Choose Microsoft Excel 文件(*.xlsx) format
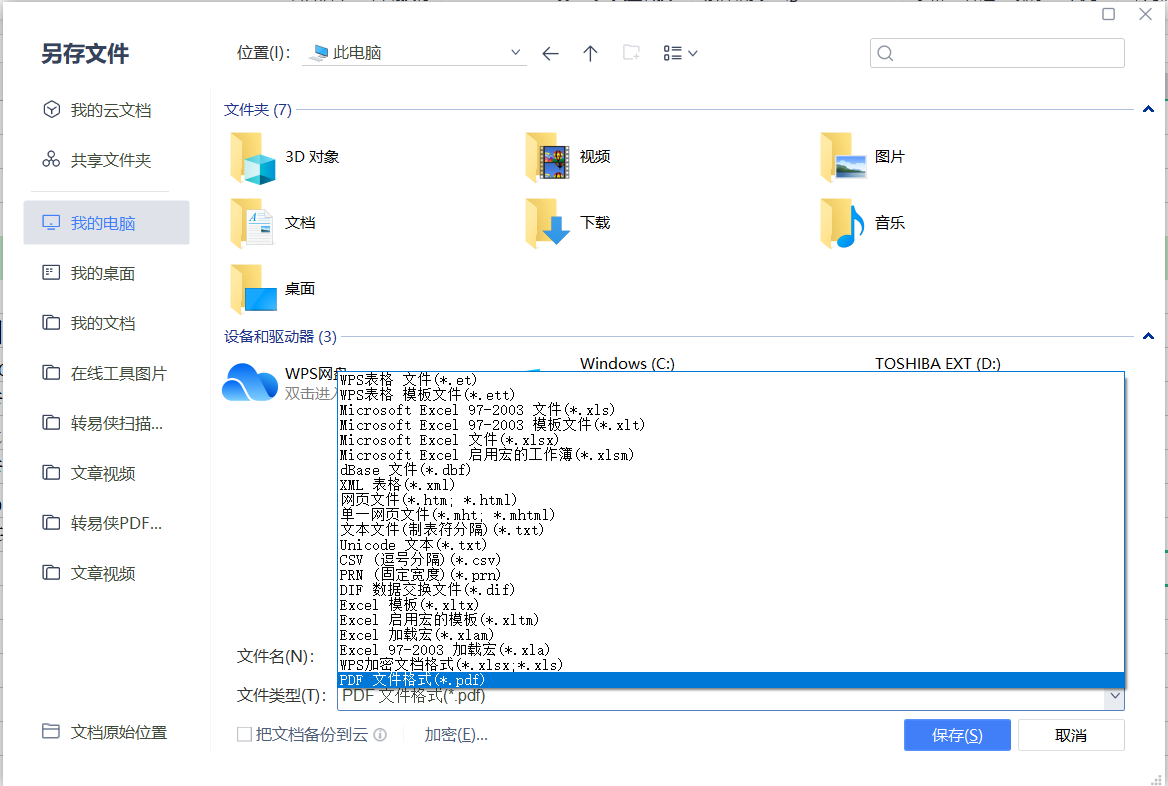Viewport: 1168px width, 786px height. pos(730,440)
